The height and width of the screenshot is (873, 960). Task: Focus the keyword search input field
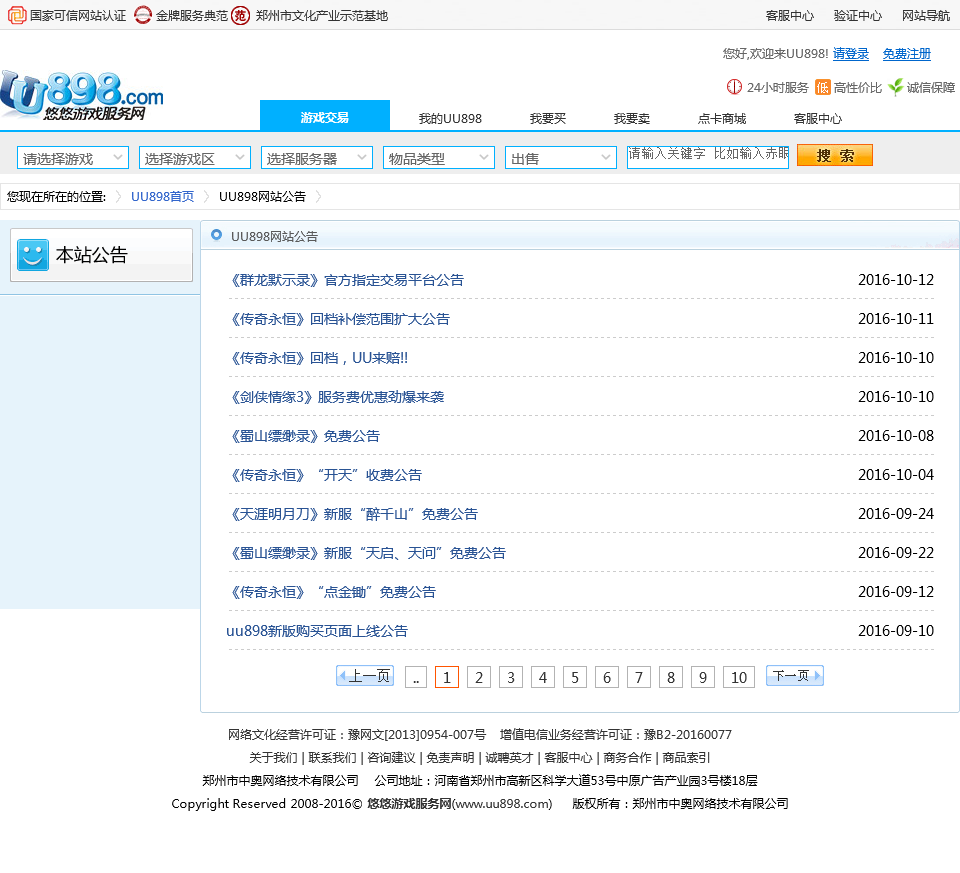tap(708, 156)
